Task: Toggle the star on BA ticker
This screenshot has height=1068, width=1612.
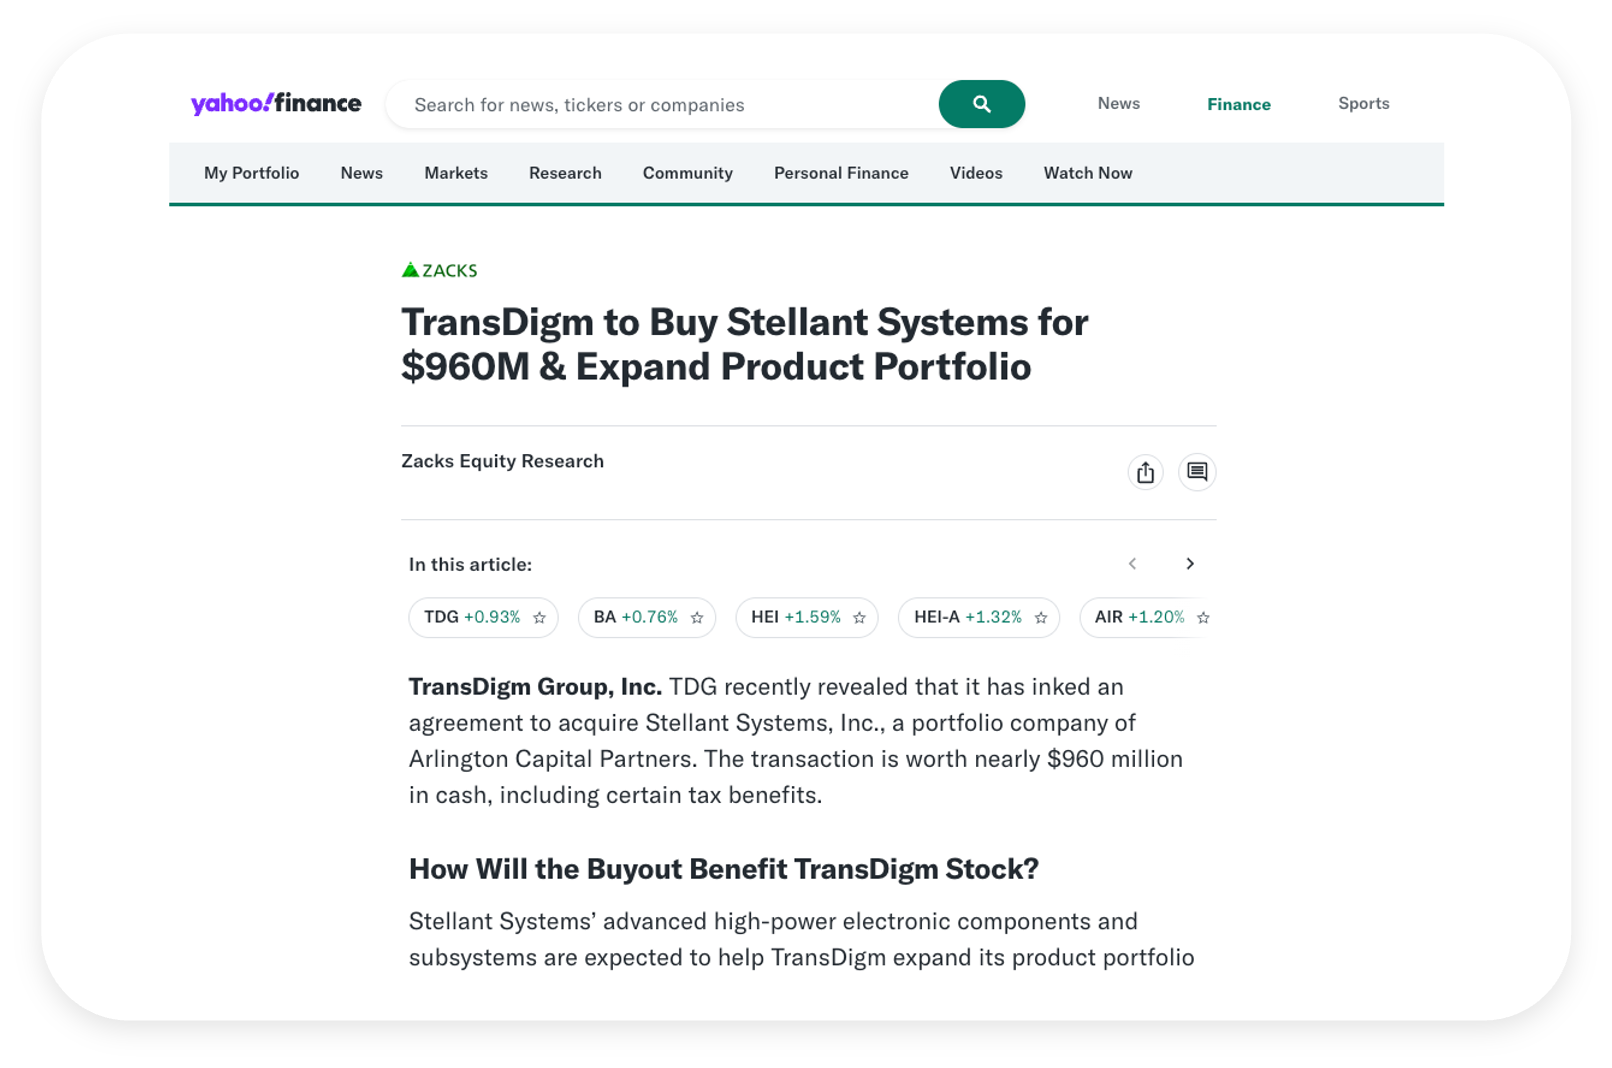Action: pos(697,618)
